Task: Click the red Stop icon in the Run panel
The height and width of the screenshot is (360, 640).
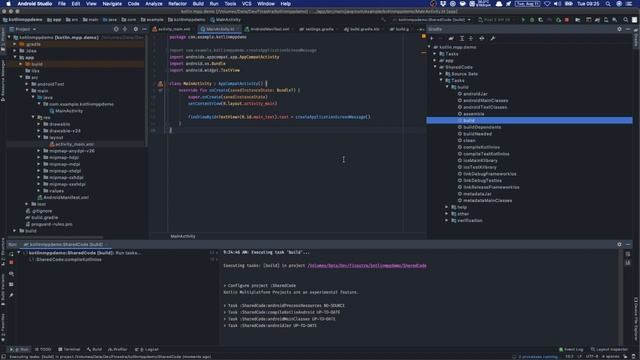Action: (11, 262)
